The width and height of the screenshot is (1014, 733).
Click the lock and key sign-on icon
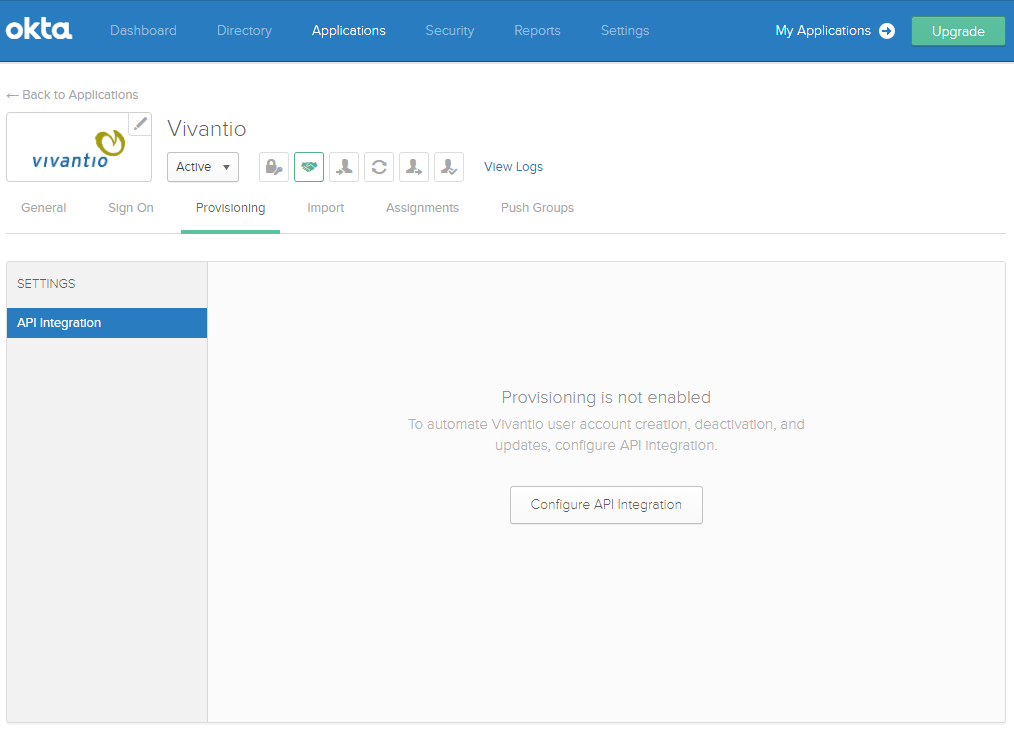274,167
